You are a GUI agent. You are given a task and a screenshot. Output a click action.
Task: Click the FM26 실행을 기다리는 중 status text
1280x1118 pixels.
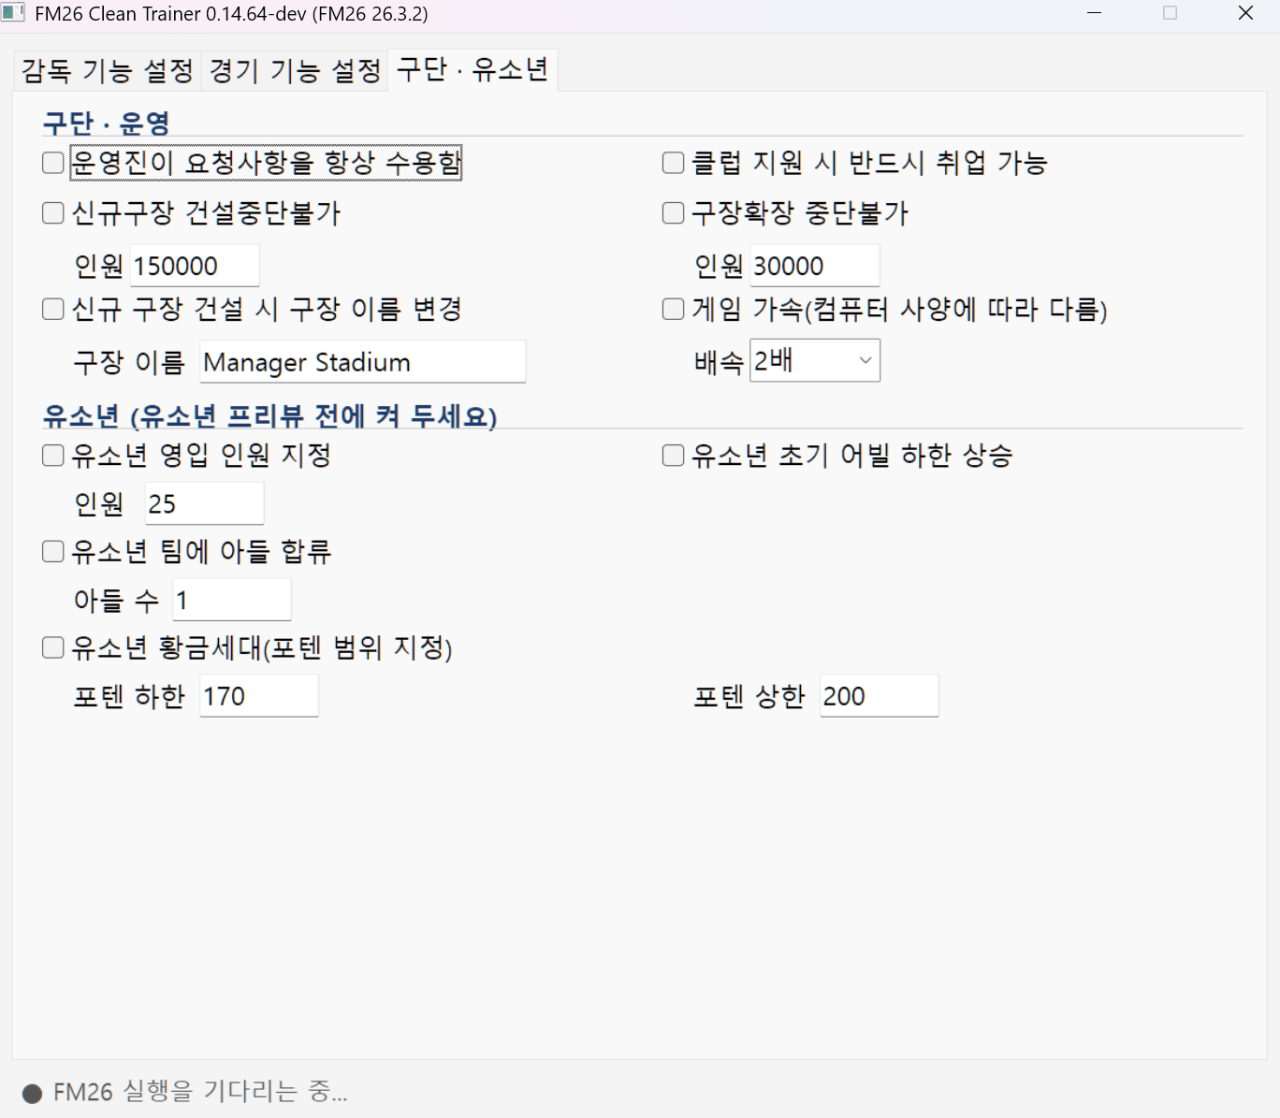click(x=200, y=1092)
